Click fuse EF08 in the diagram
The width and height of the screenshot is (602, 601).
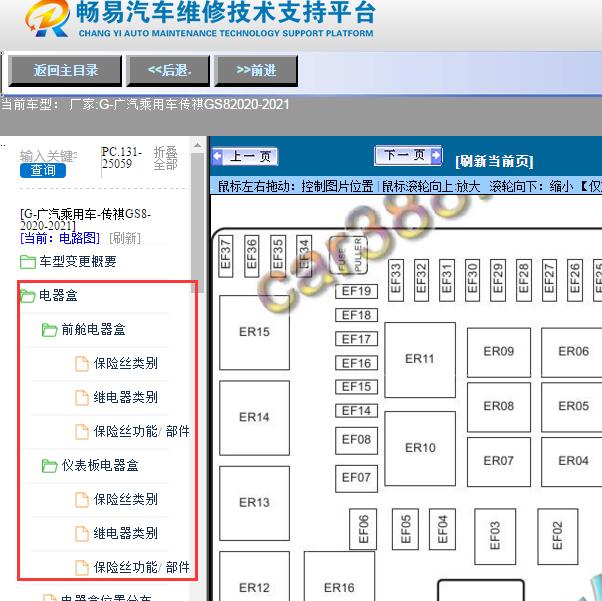tap(356, 440)
